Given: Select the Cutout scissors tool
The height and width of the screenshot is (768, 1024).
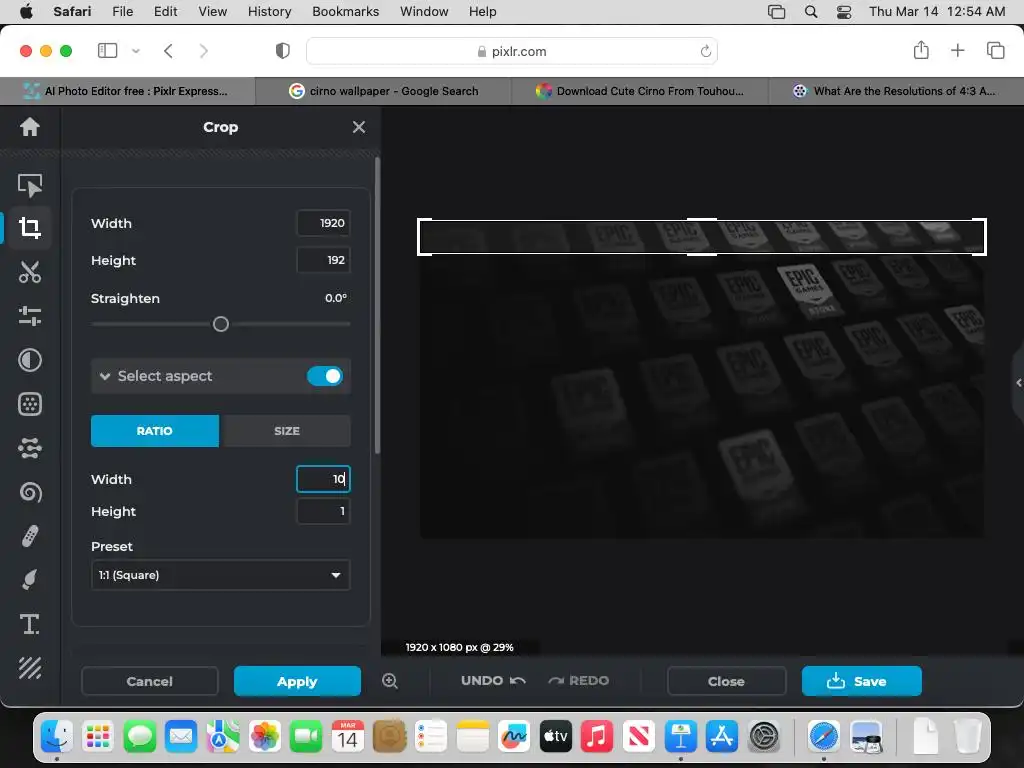Looking at the screenshot, I should tap(29, 272).
